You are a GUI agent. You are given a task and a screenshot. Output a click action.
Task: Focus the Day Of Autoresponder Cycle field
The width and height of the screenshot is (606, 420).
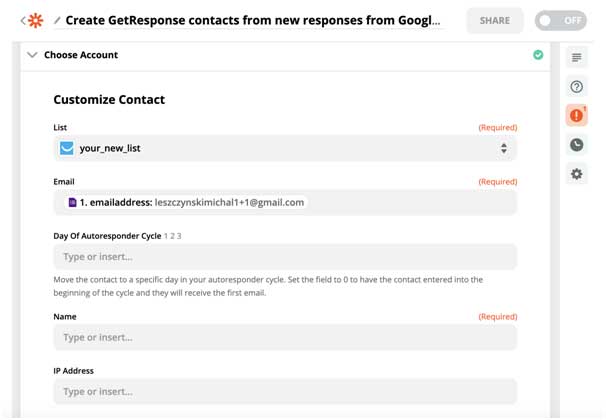[x=285, y=257]
